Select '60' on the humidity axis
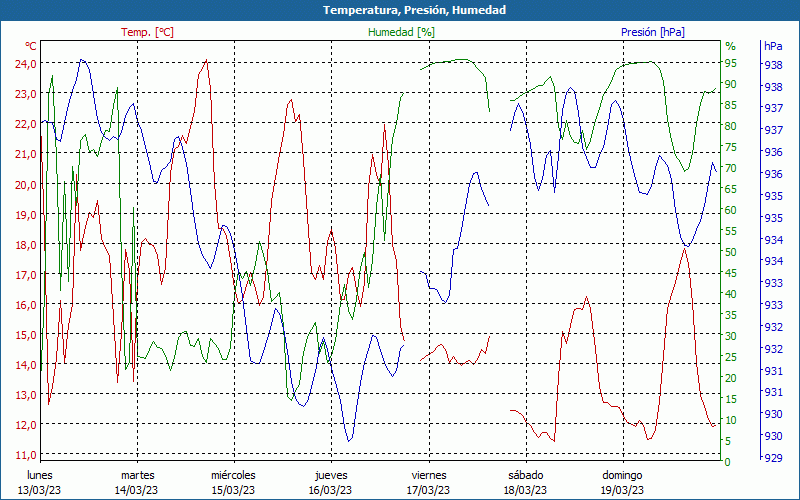Viewport: 800px width, 500px height. [731, 210]
